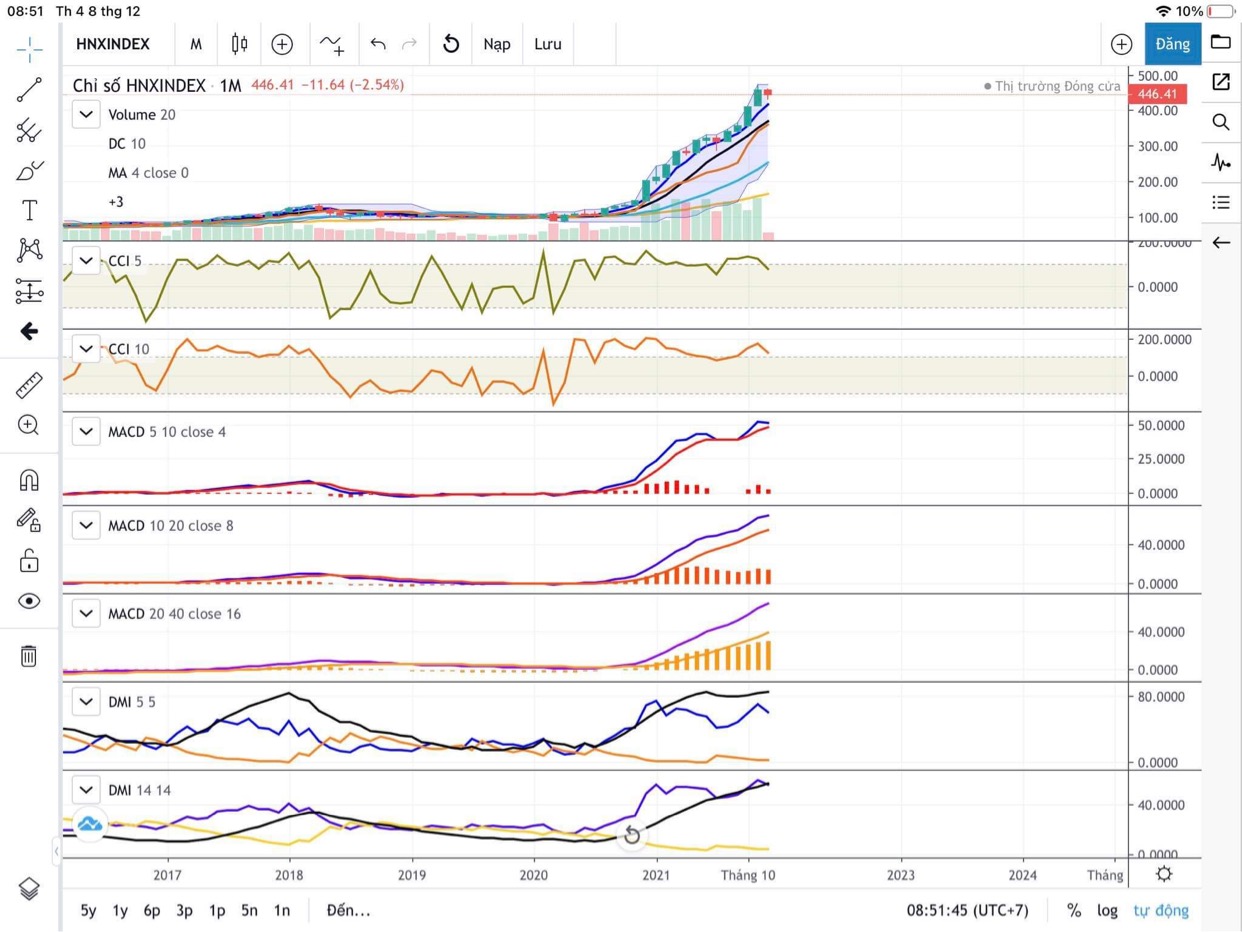Activate the ruler measure tool
1242x932 pixels.
pyautogui.click(x=29, y=384)
